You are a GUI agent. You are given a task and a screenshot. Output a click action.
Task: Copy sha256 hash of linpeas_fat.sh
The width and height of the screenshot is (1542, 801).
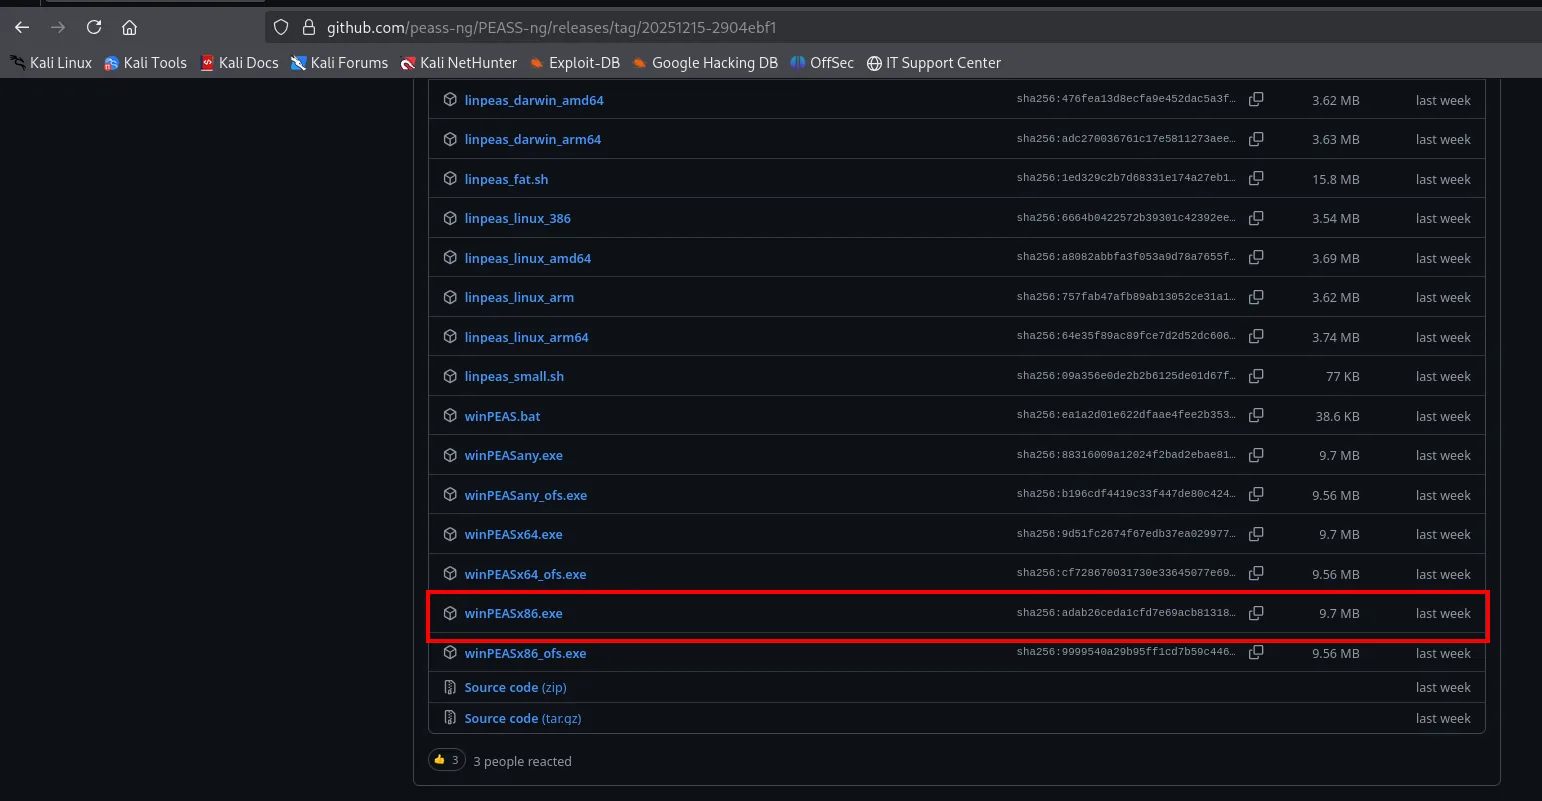click(x=1256, y=178)
